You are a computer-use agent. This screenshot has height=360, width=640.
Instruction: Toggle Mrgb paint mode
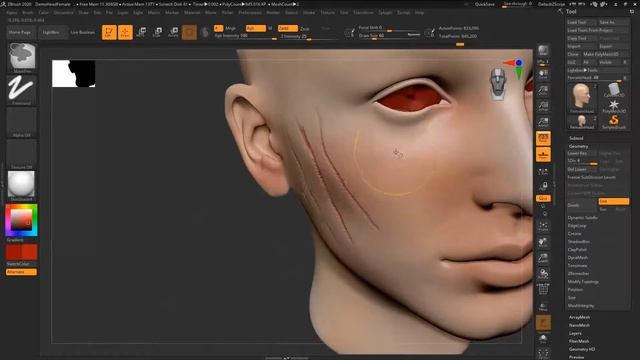tap(231, 28)
